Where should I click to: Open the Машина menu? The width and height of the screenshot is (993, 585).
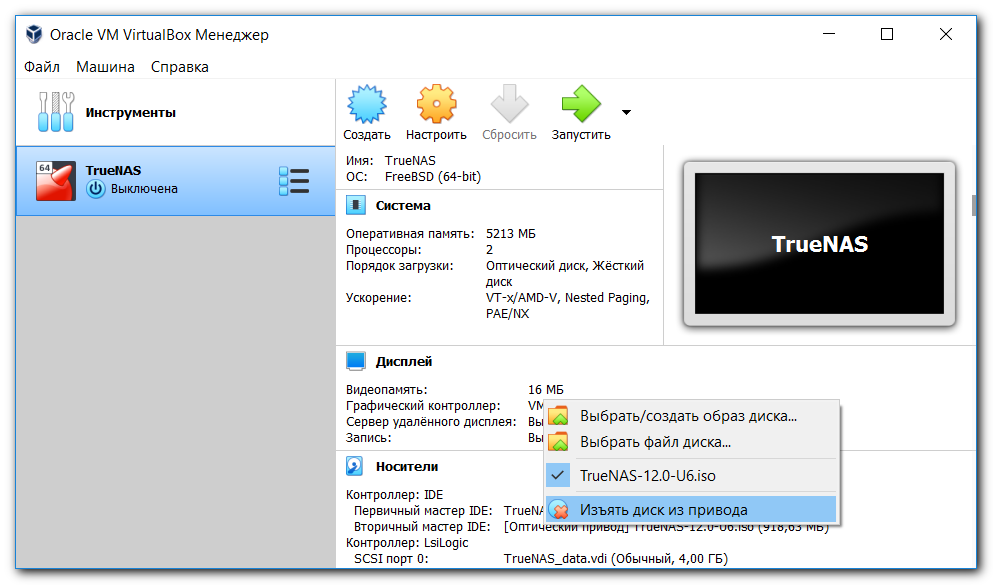point(105,66)
